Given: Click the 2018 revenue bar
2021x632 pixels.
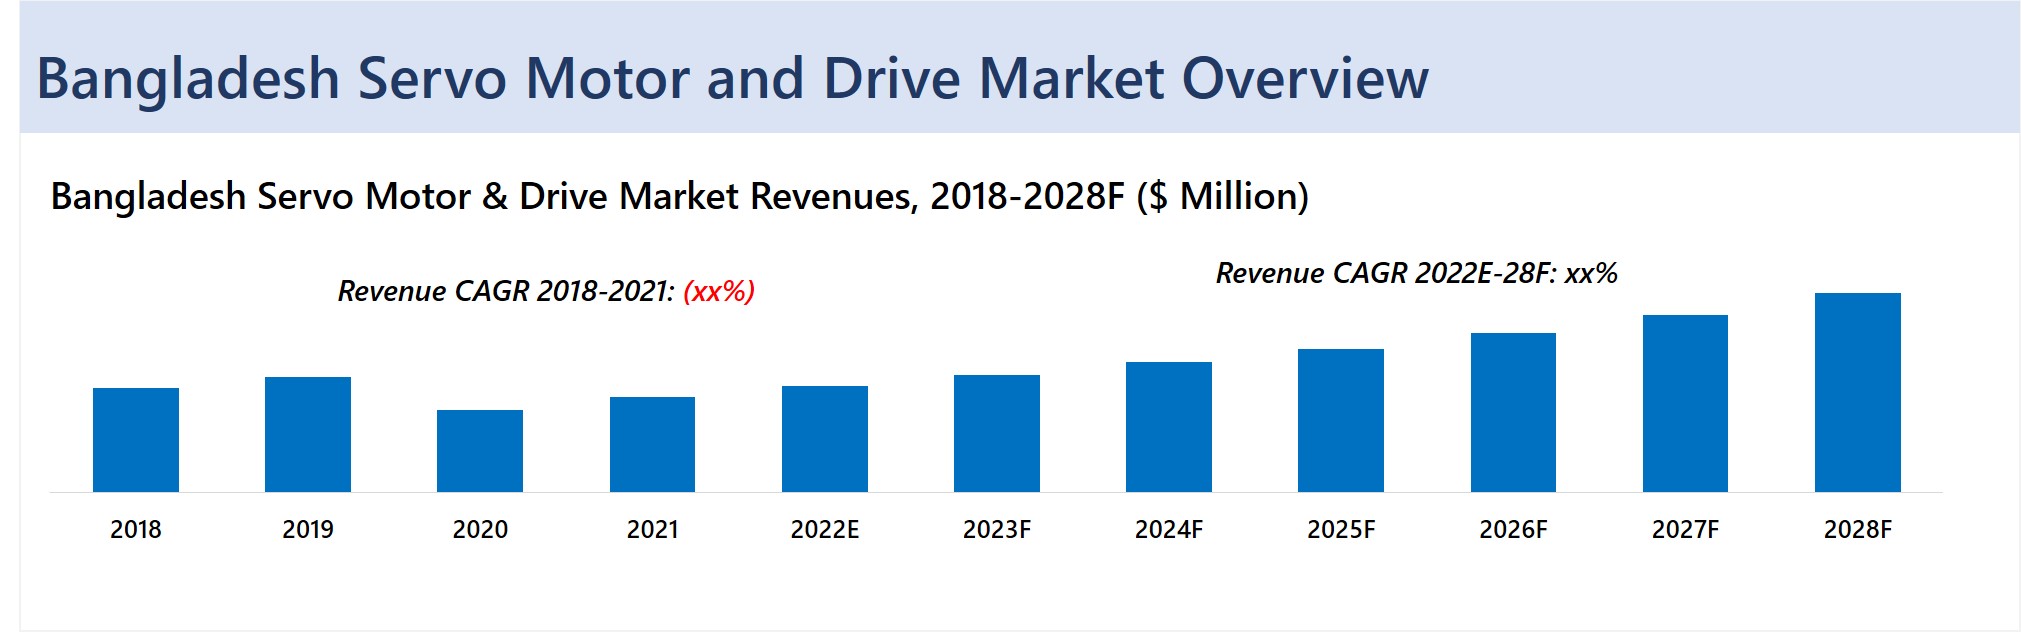Looking at the screenshot, I should pos(136,440).
